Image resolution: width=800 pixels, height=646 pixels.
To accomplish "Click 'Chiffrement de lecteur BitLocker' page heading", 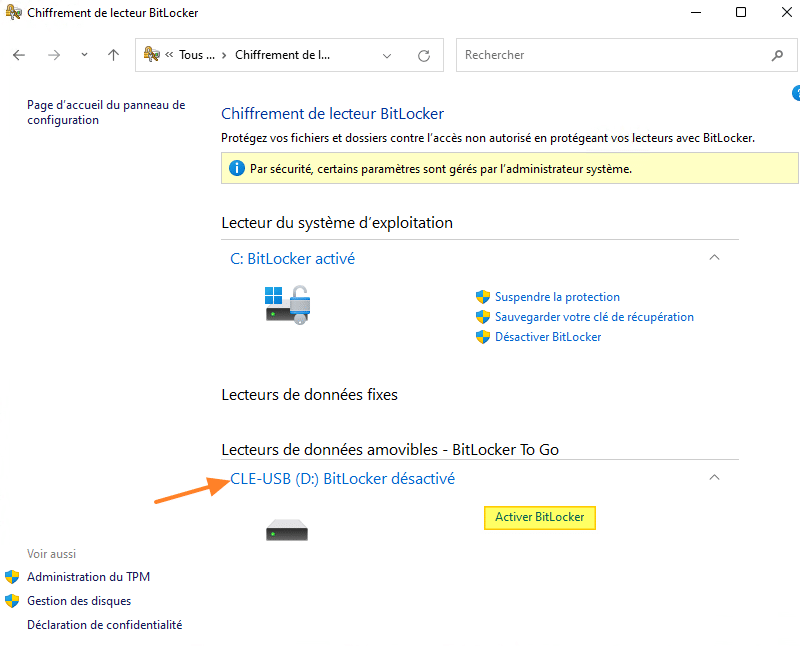I will [332, 113].
